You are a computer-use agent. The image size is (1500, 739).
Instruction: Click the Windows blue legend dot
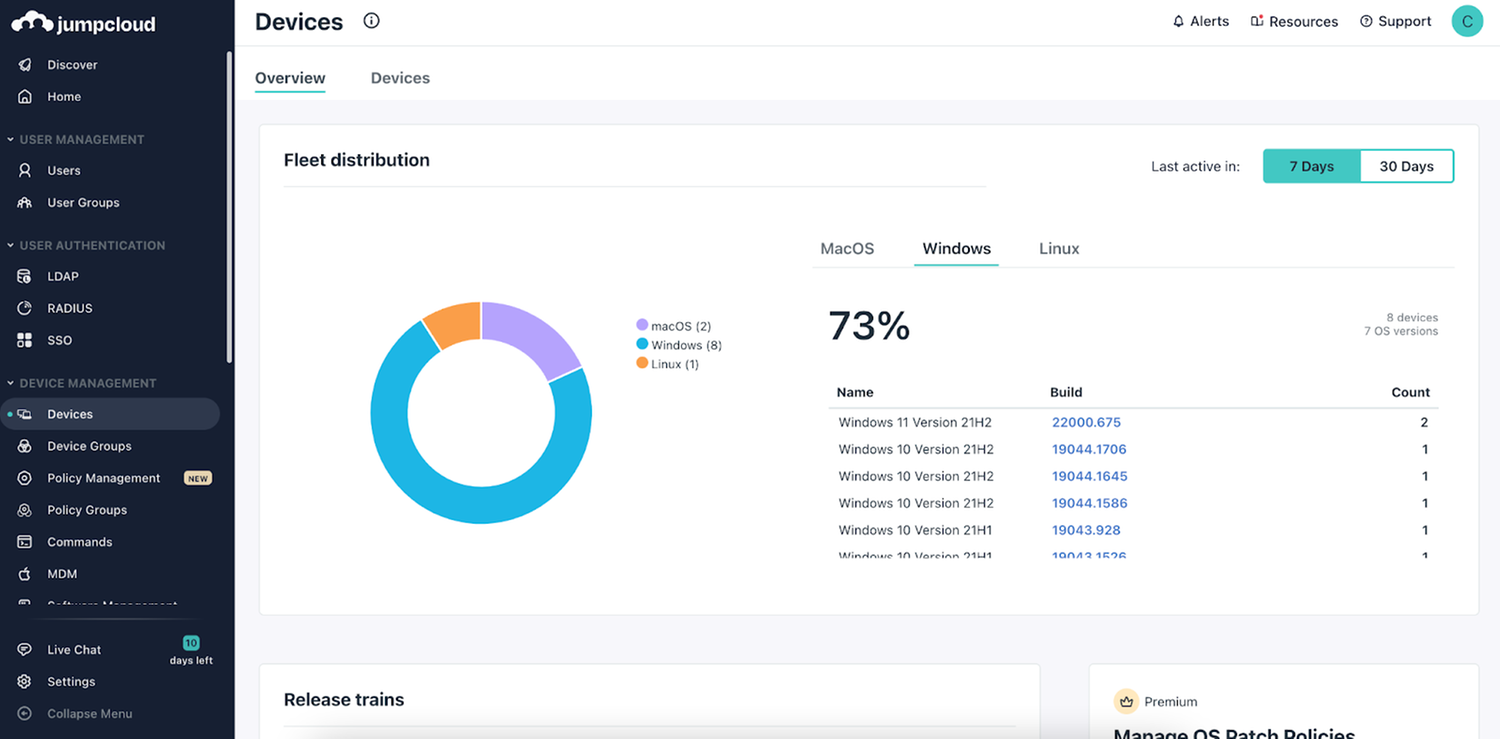click(x=642, y=344)
